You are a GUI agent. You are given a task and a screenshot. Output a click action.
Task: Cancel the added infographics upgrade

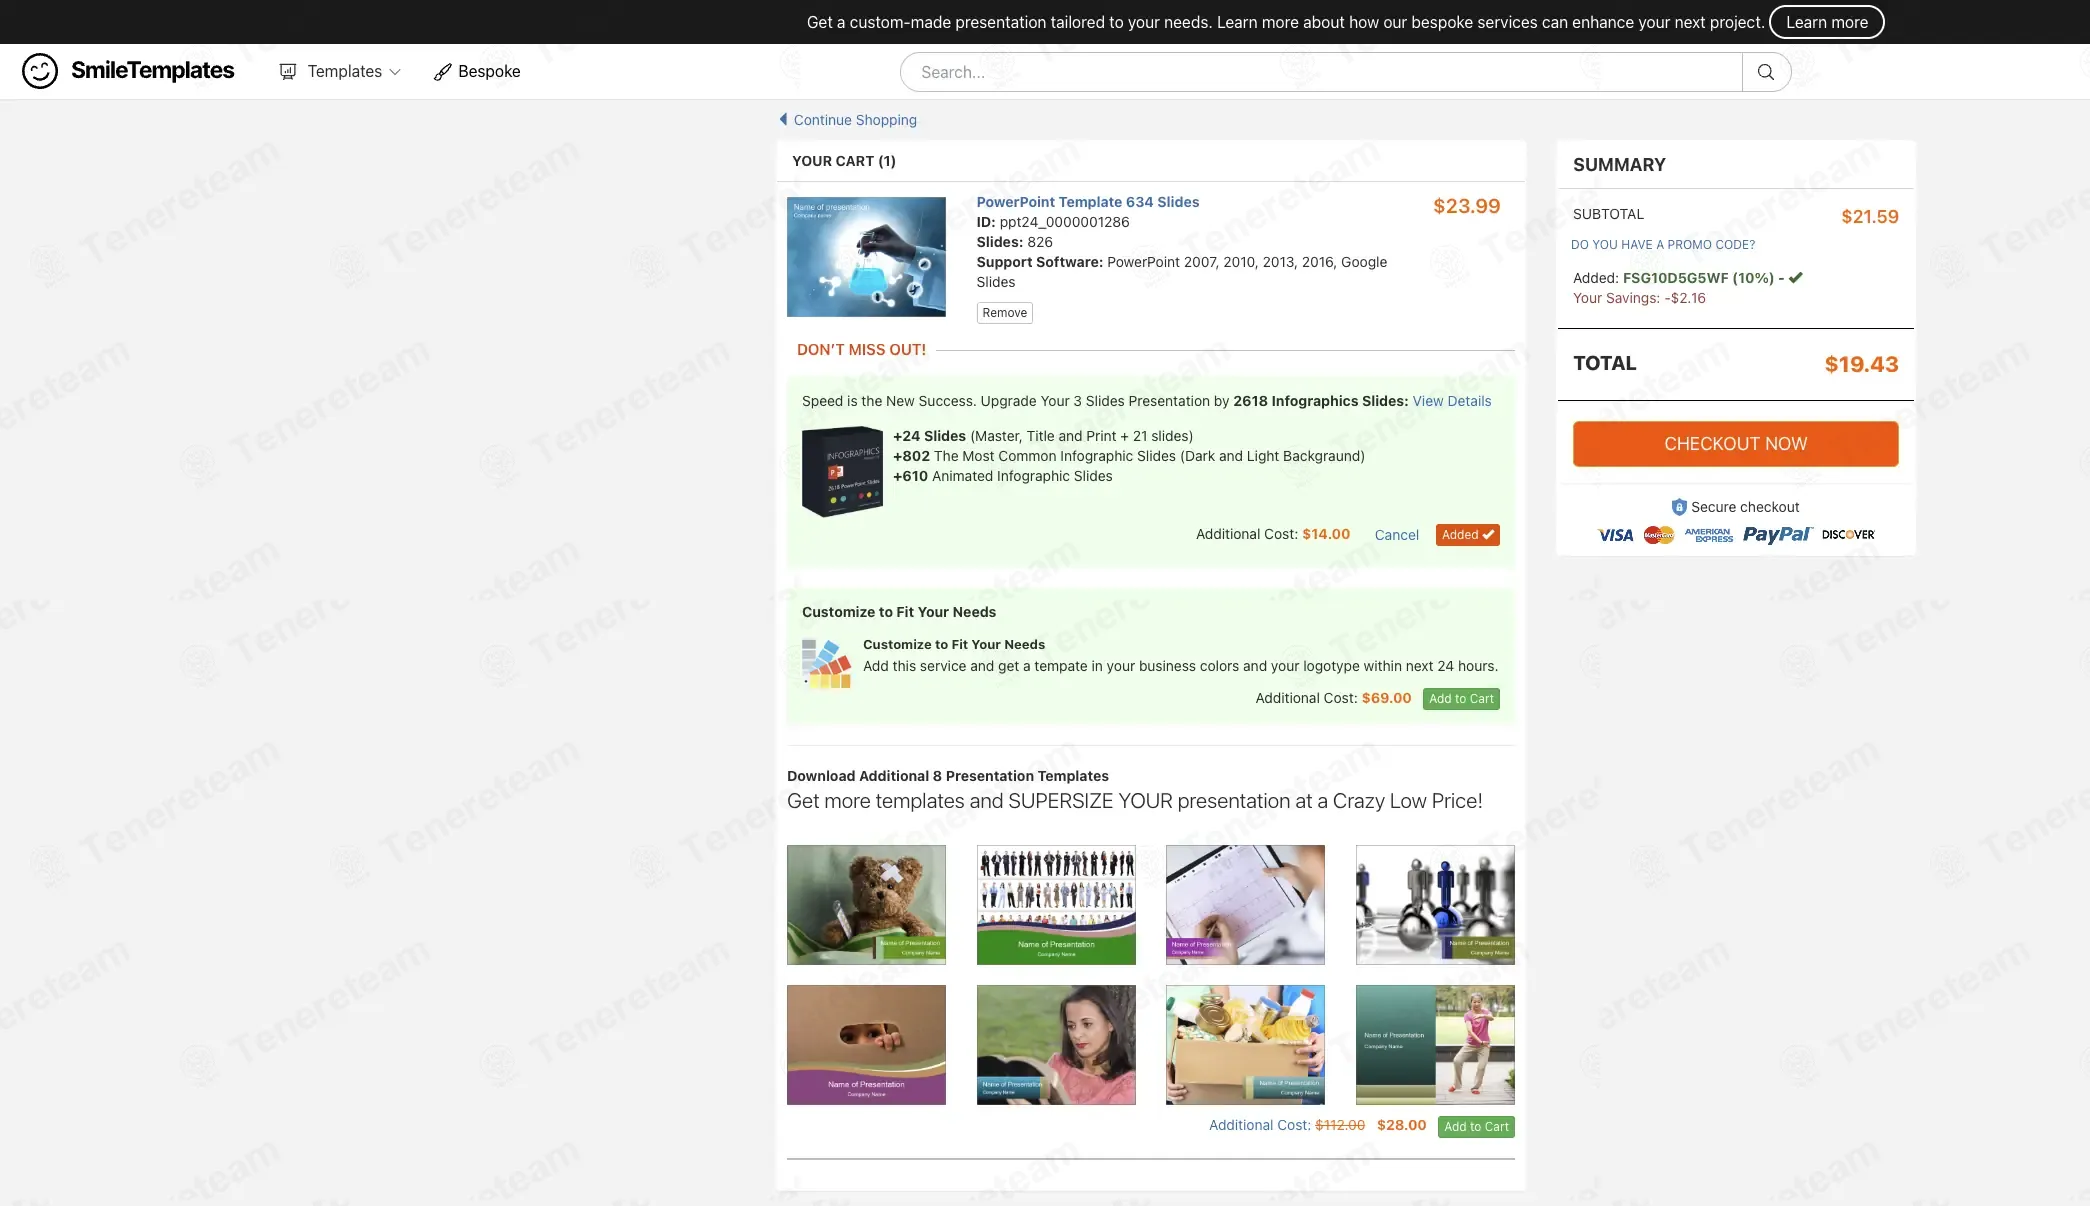1397,535
